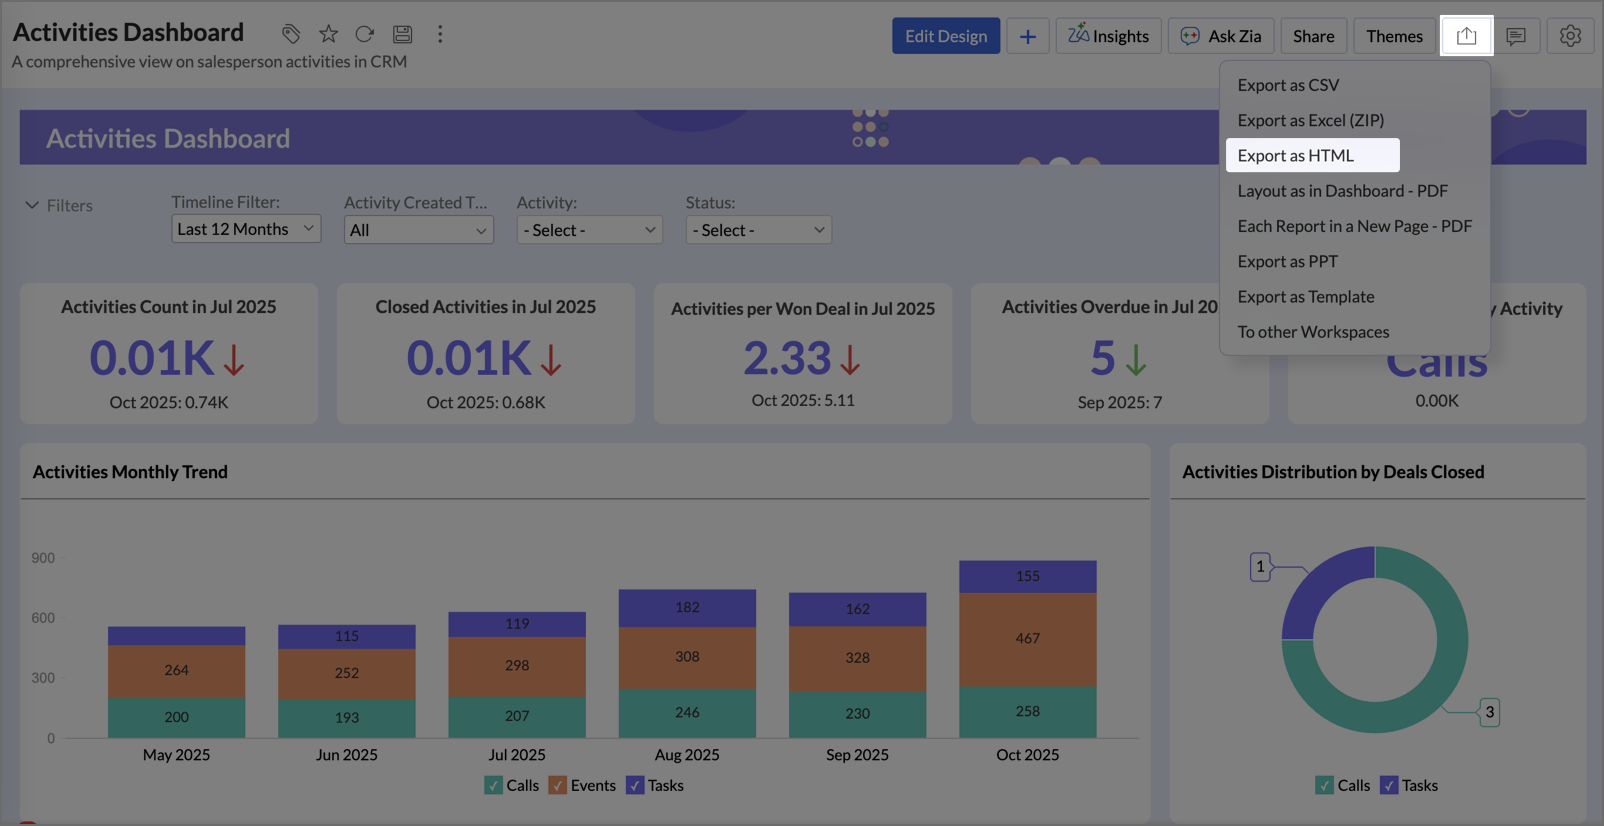Mark dashboard as favorite with star icon

[x=328, y=34]
